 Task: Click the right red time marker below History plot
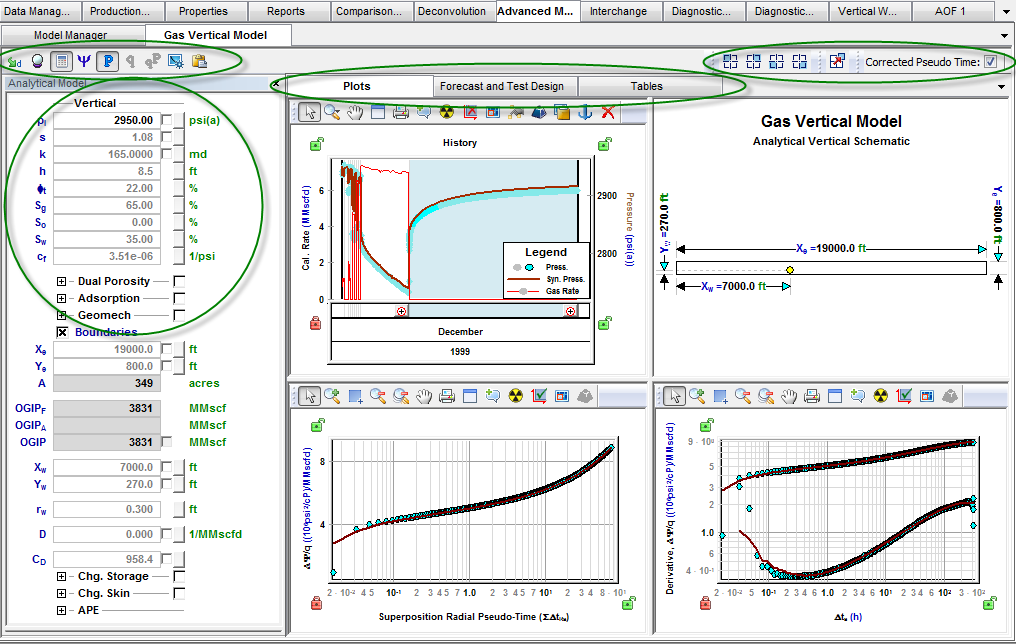(570, 312)
